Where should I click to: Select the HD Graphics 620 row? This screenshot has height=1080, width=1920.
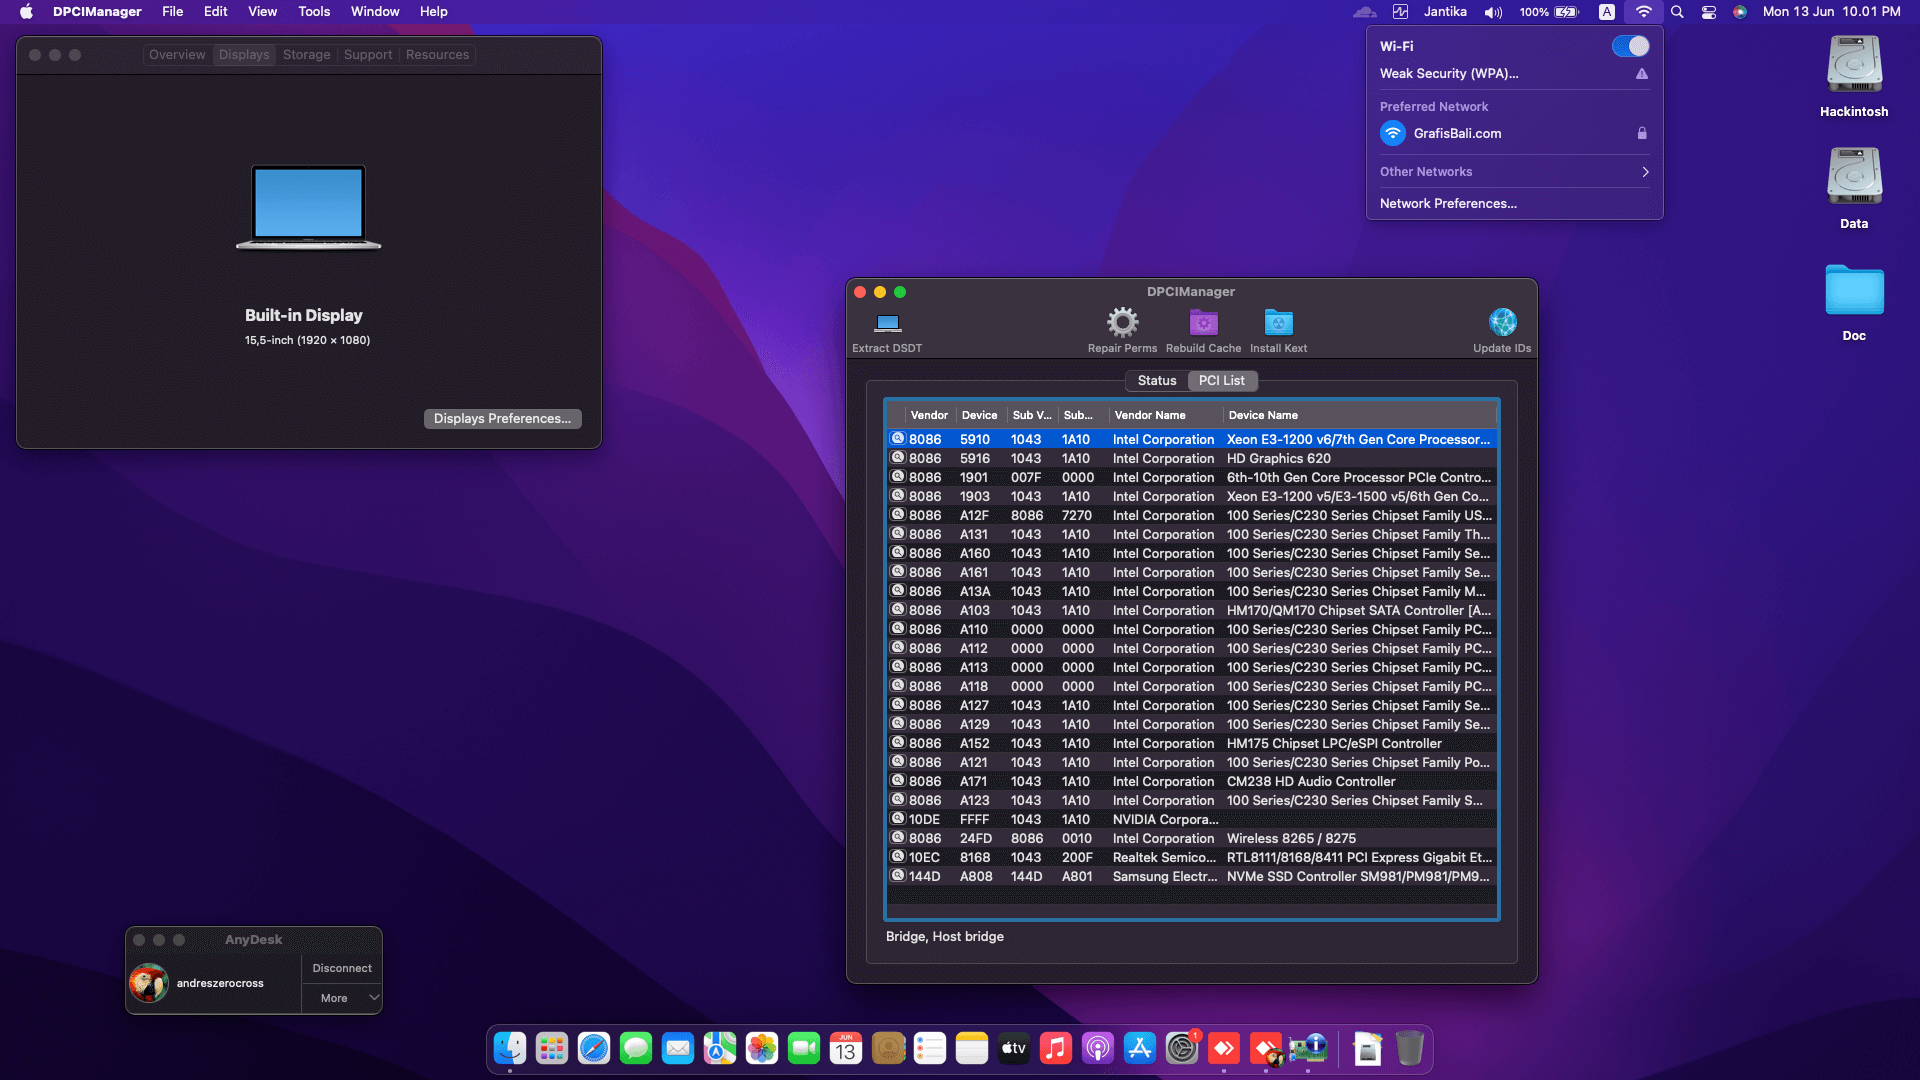coord(1192,459)
